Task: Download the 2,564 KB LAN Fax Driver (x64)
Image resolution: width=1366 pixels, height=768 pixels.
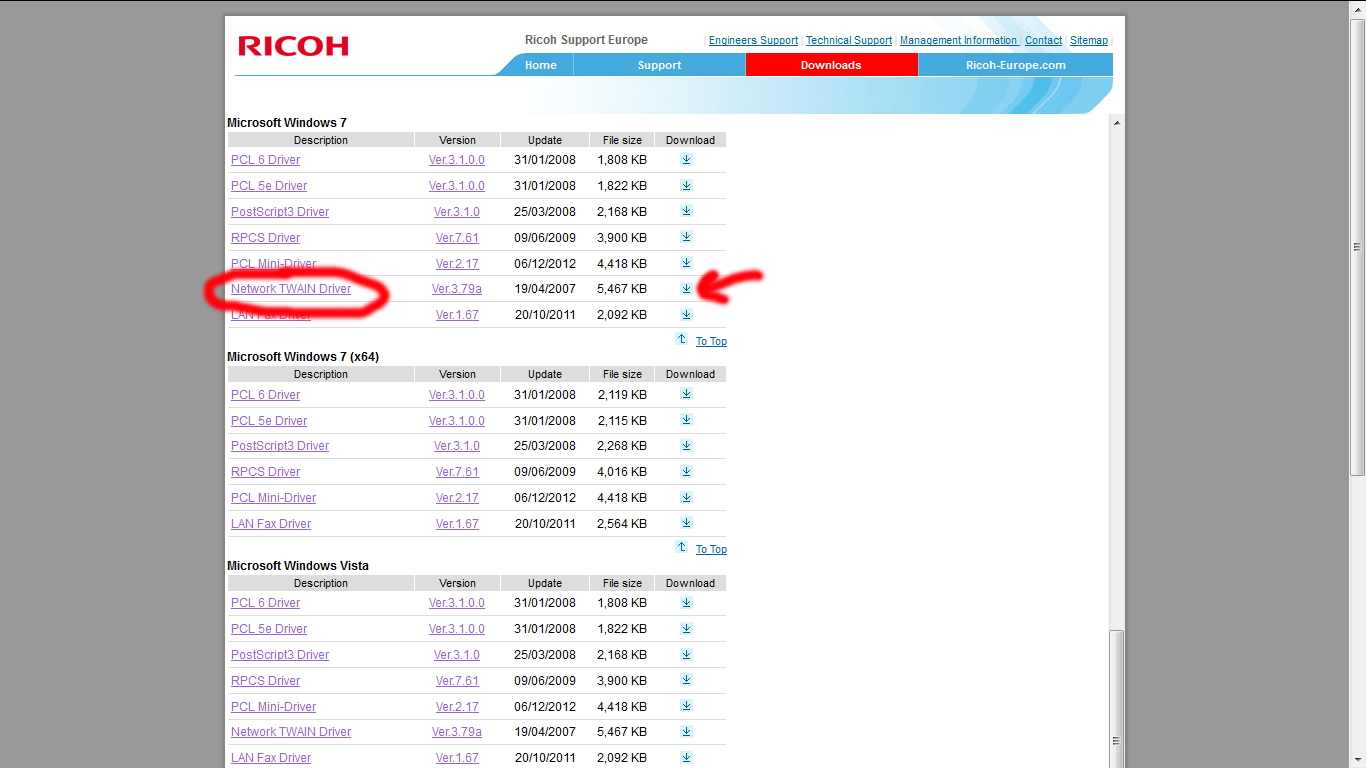Action: [x=686, y=523]
